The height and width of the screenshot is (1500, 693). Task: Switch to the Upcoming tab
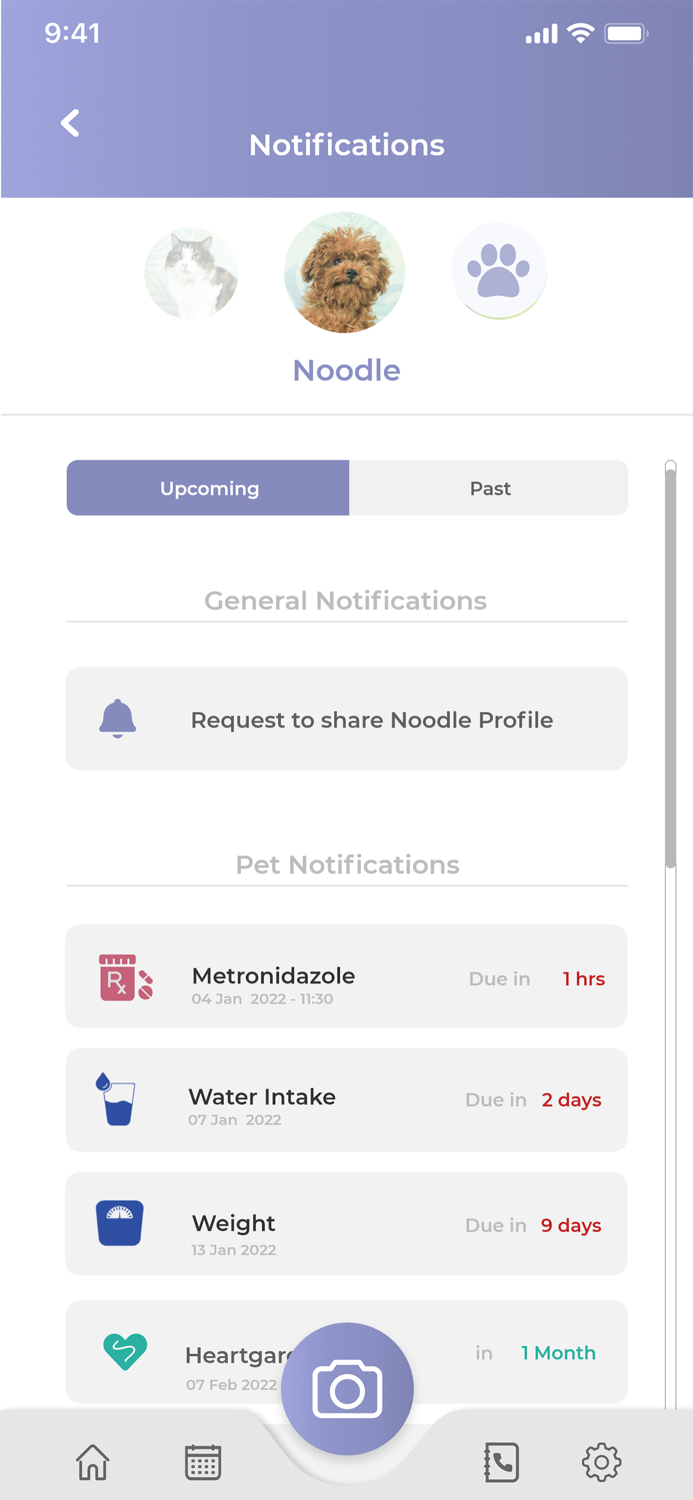(208, 488)
